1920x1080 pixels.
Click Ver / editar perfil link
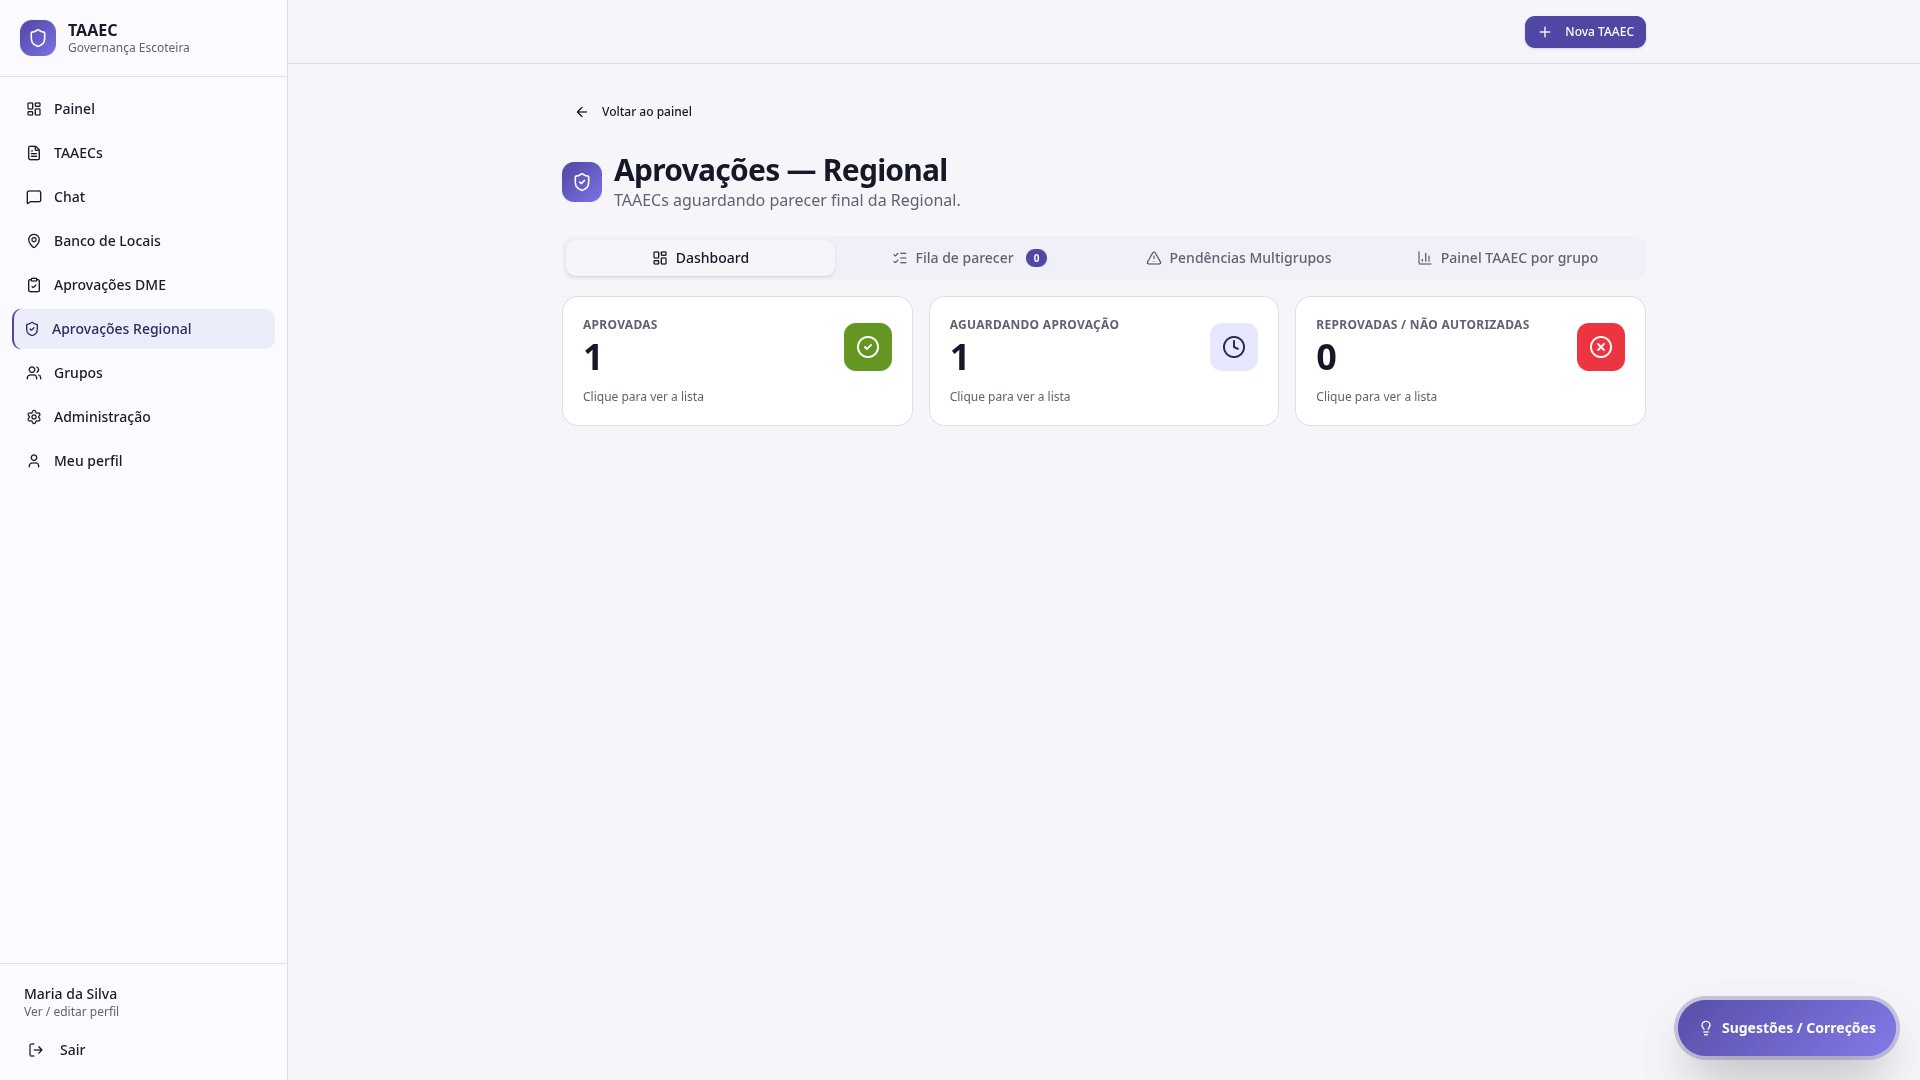[71, 1012]
